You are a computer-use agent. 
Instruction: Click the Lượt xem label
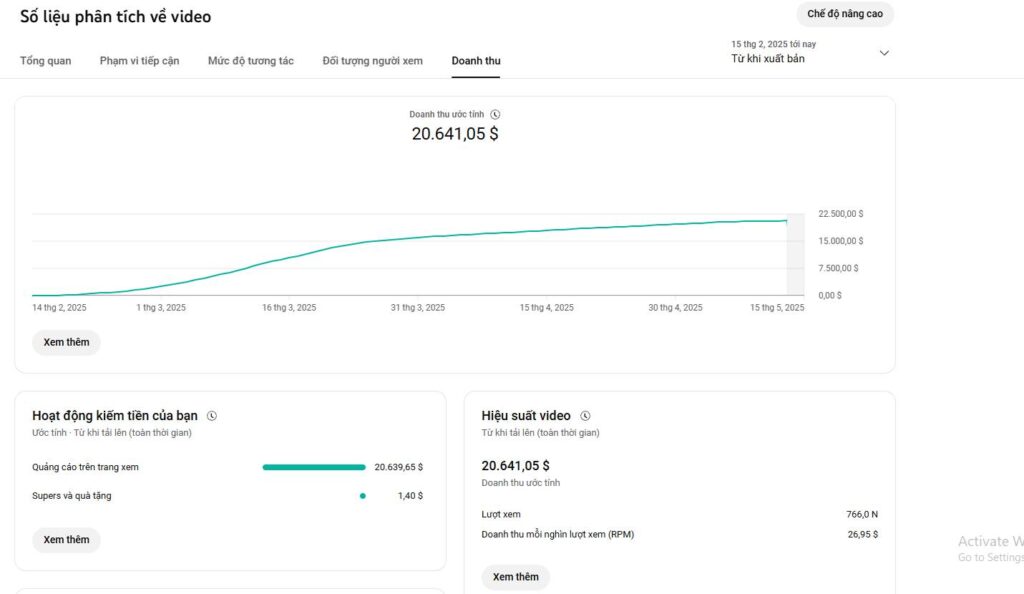pyautogui.click(x=501, y=514)
